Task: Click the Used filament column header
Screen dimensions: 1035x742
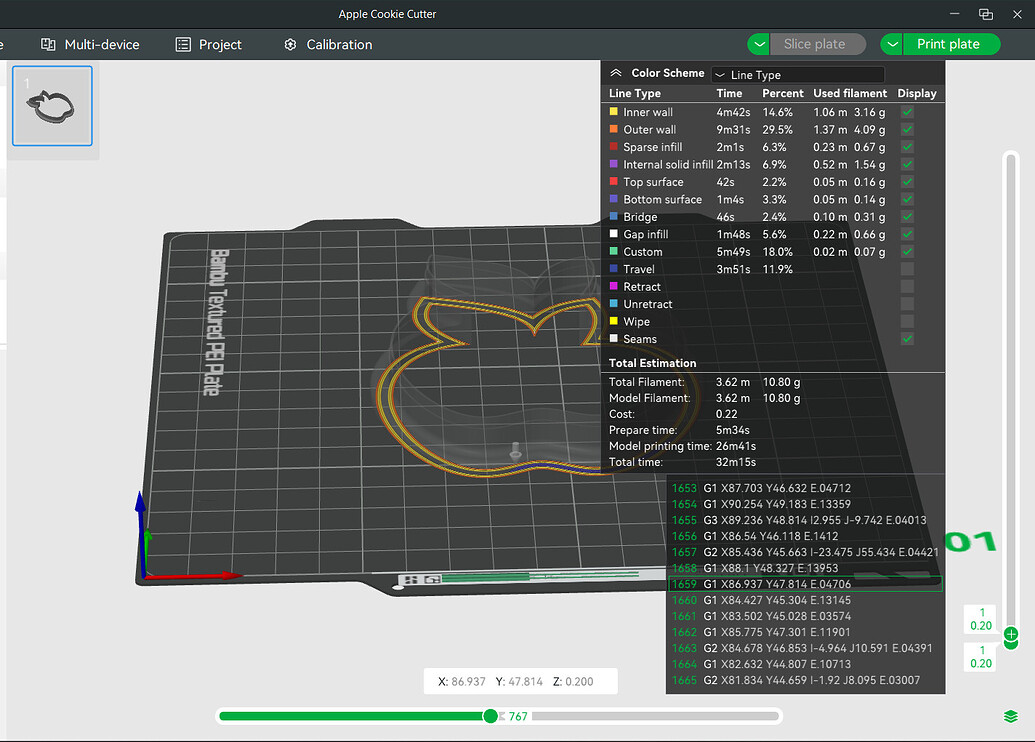Action: click(x=850, y=93)
